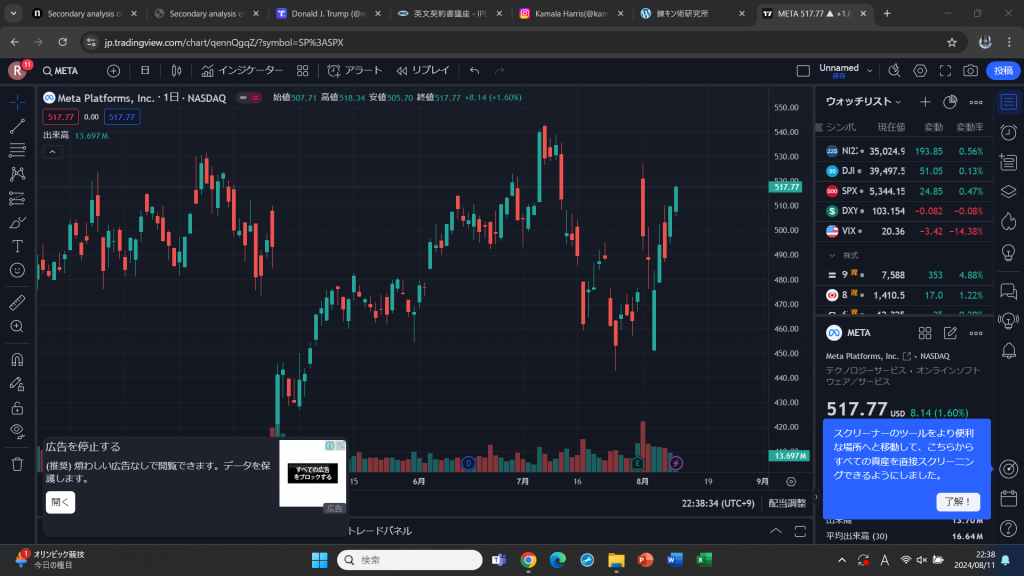Take a chart snapshot with camera icon

970,71
